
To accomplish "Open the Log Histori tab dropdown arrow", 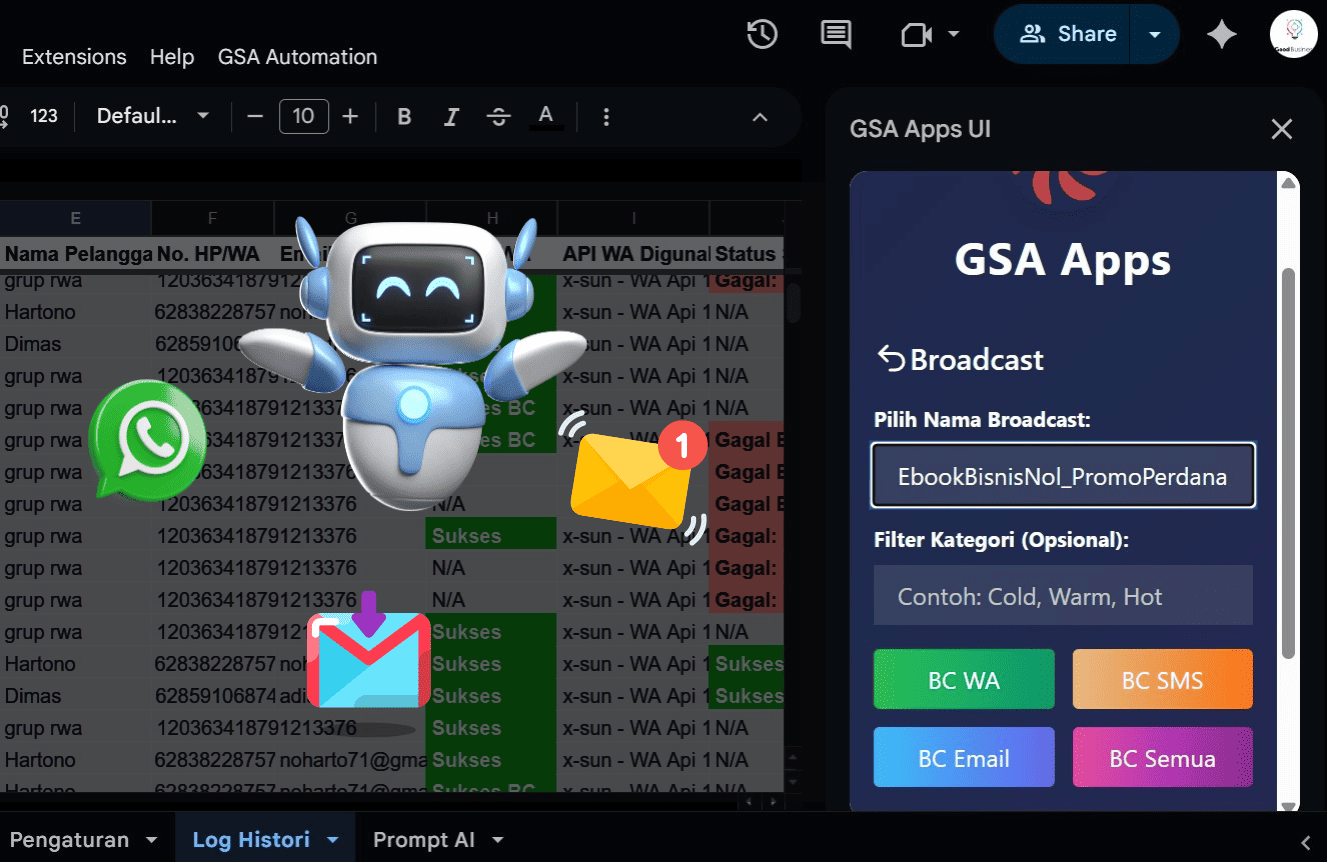I will click(334, 840).
